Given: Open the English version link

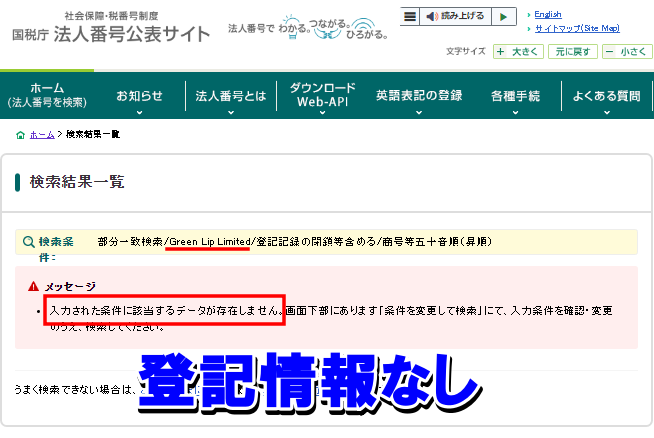Looking at the screenshot, I should [x=548, y=15].
